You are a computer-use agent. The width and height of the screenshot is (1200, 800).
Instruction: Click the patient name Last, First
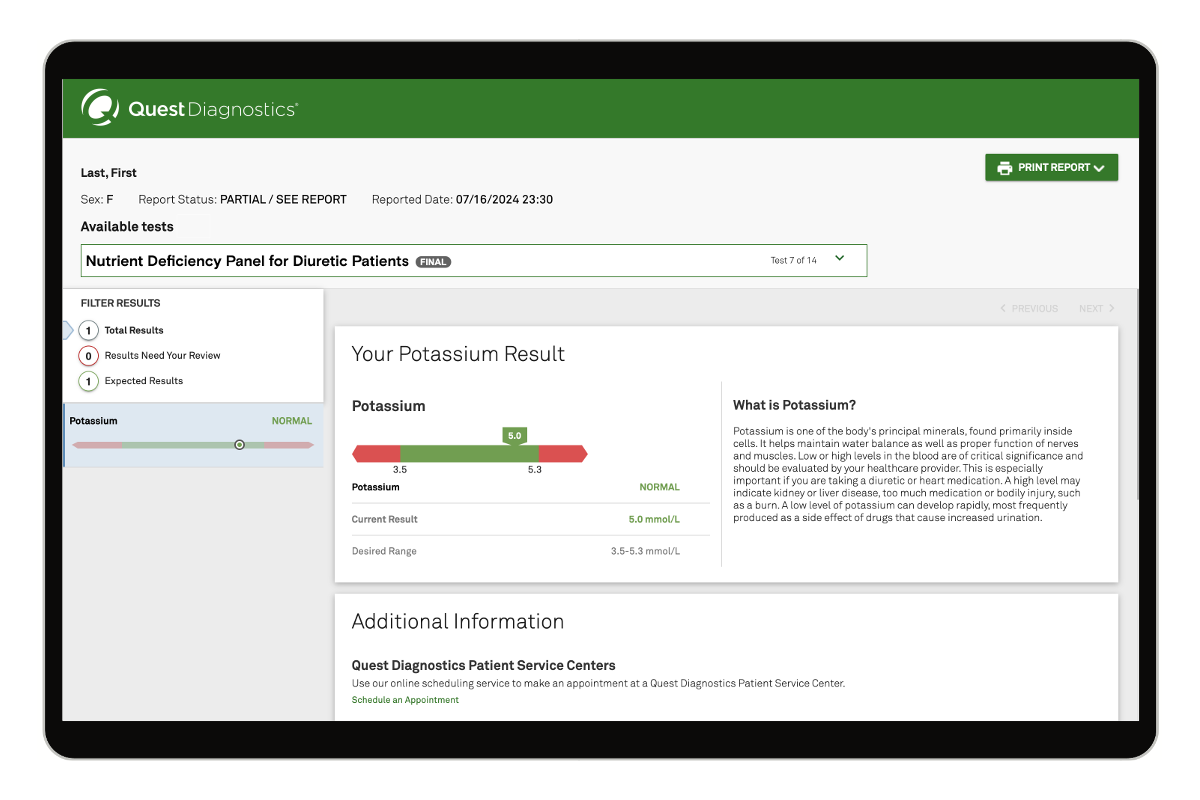click(x=109, y=173)
